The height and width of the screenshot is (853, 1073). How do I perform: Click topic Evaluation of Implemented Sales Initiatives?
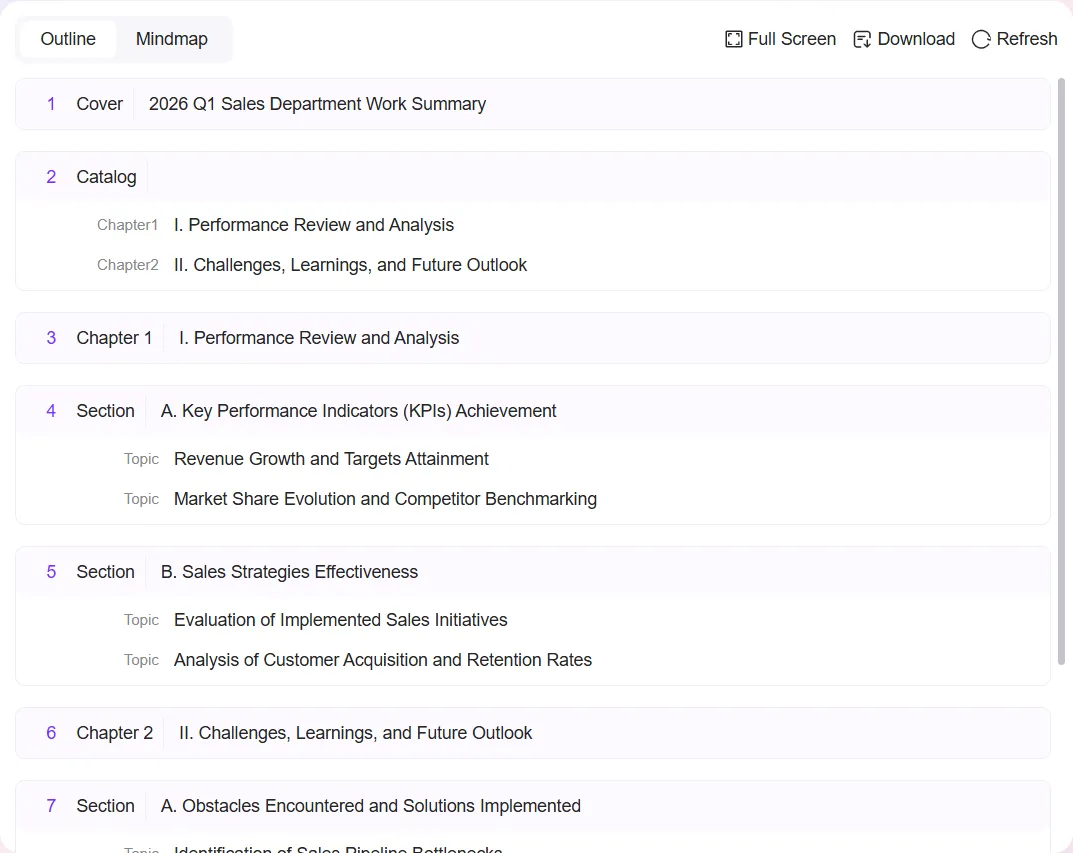[x=340, y=620]
